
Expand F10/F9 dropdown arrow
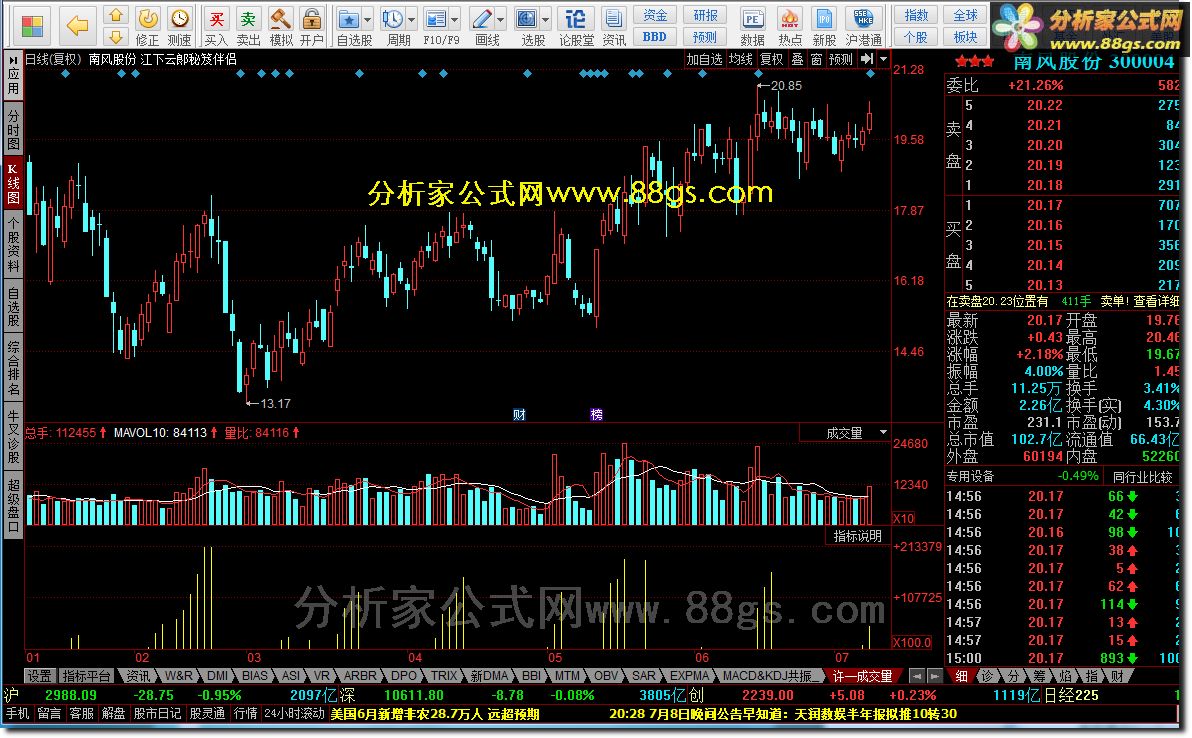pos(455,20)
